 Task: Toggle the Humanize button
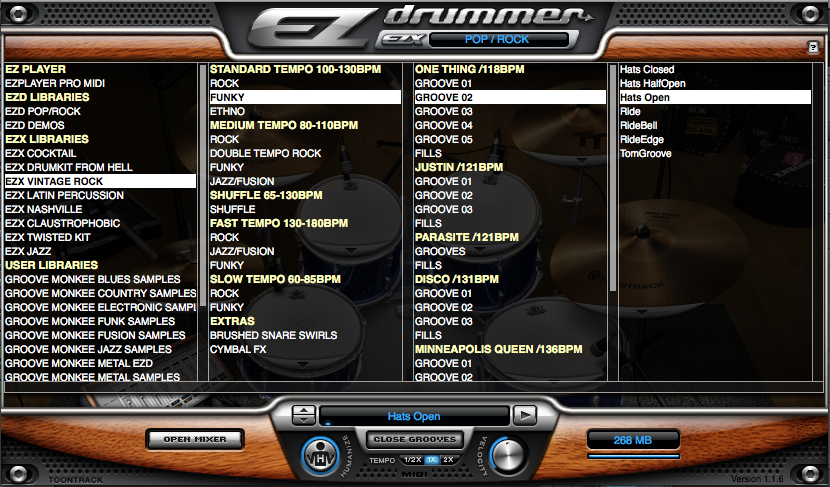point(321,456)
